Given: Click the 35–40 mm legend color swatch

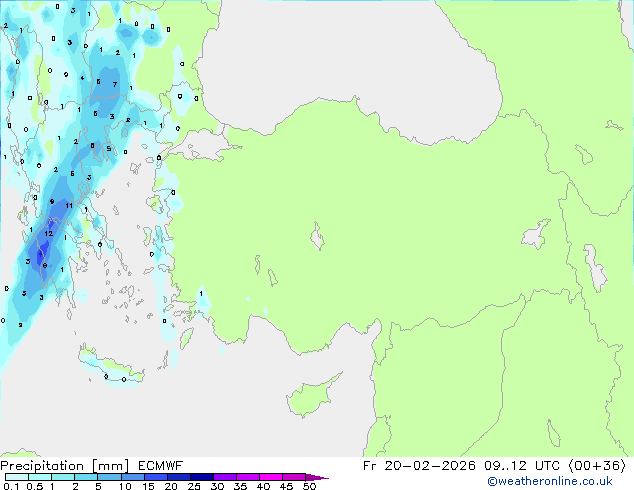Looking at the screenshot, I should tap(247, 477).
